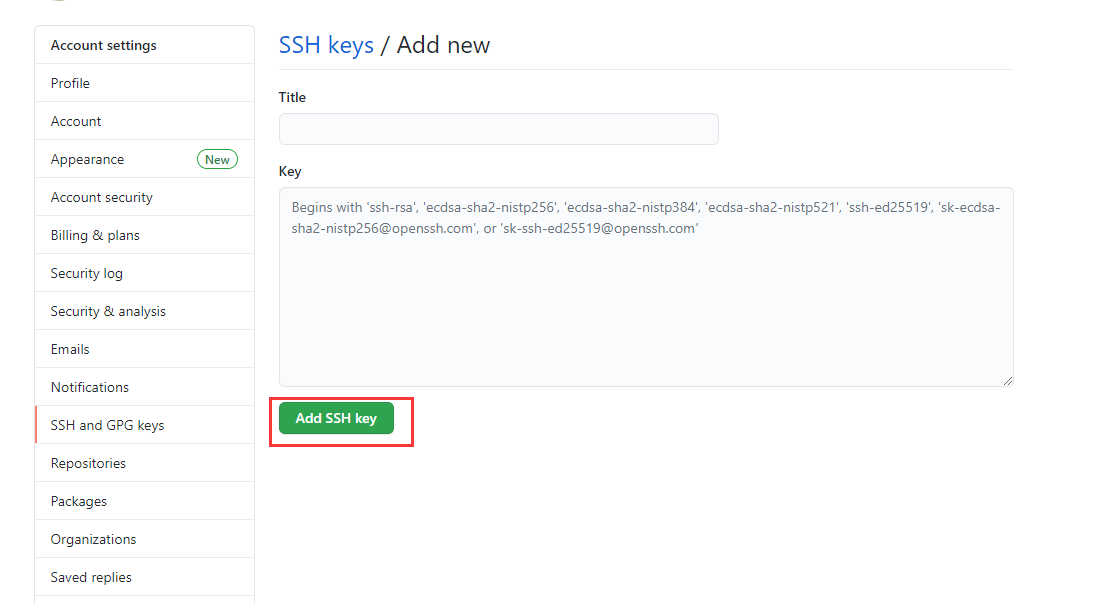Select SSH and GPG keys
Screen dimensions: 1113x604
(107, 425)
